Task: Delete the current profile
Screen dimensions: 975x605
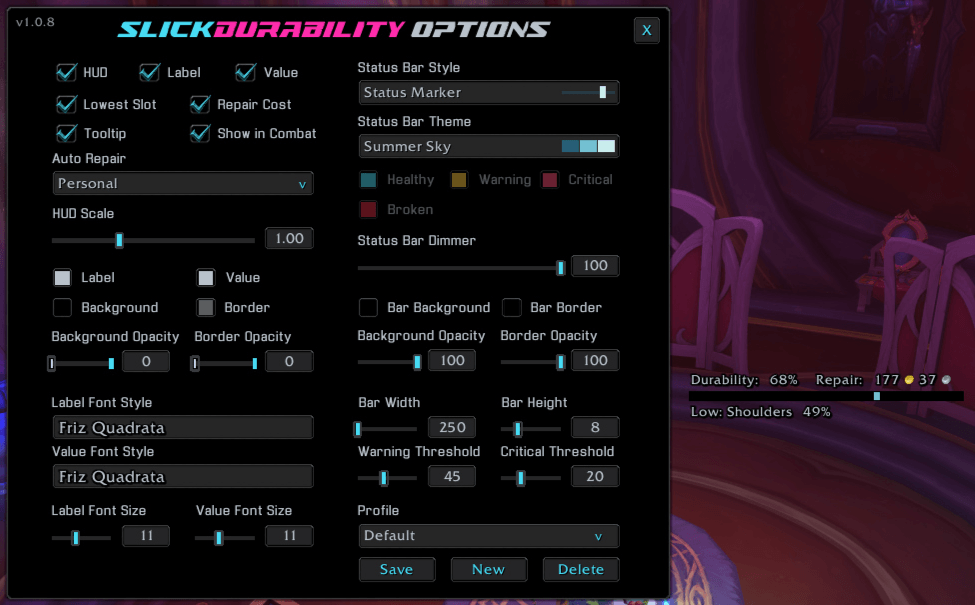Action: [x=581, y=569]
